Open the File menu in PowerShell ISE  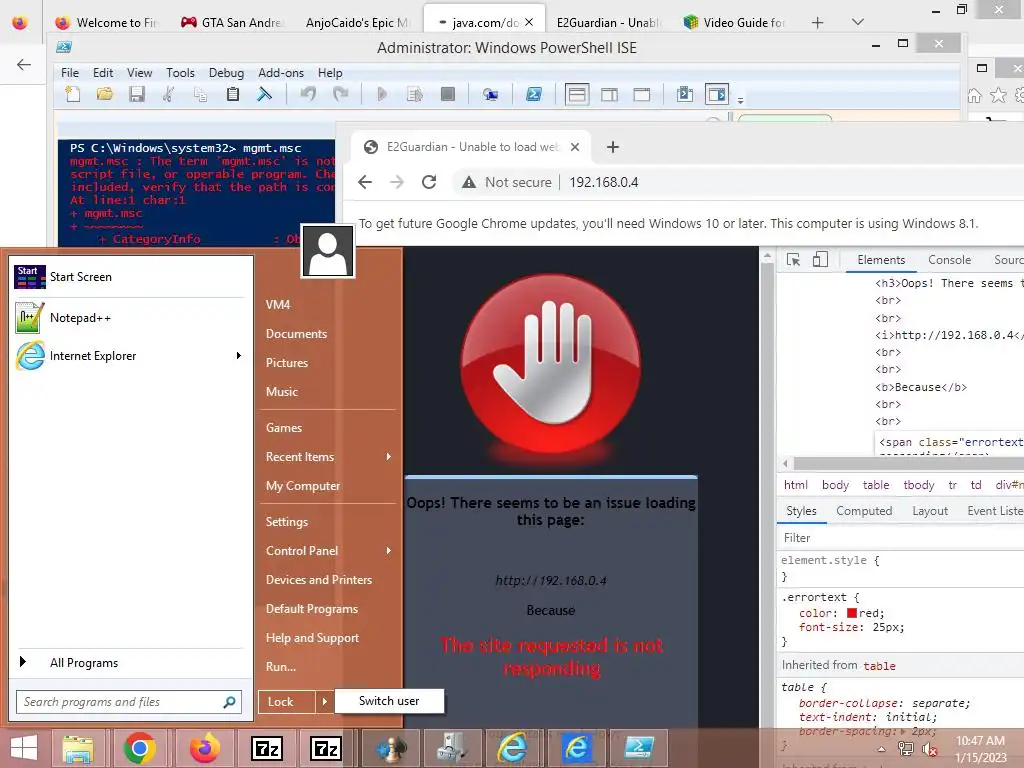point(70,72)
